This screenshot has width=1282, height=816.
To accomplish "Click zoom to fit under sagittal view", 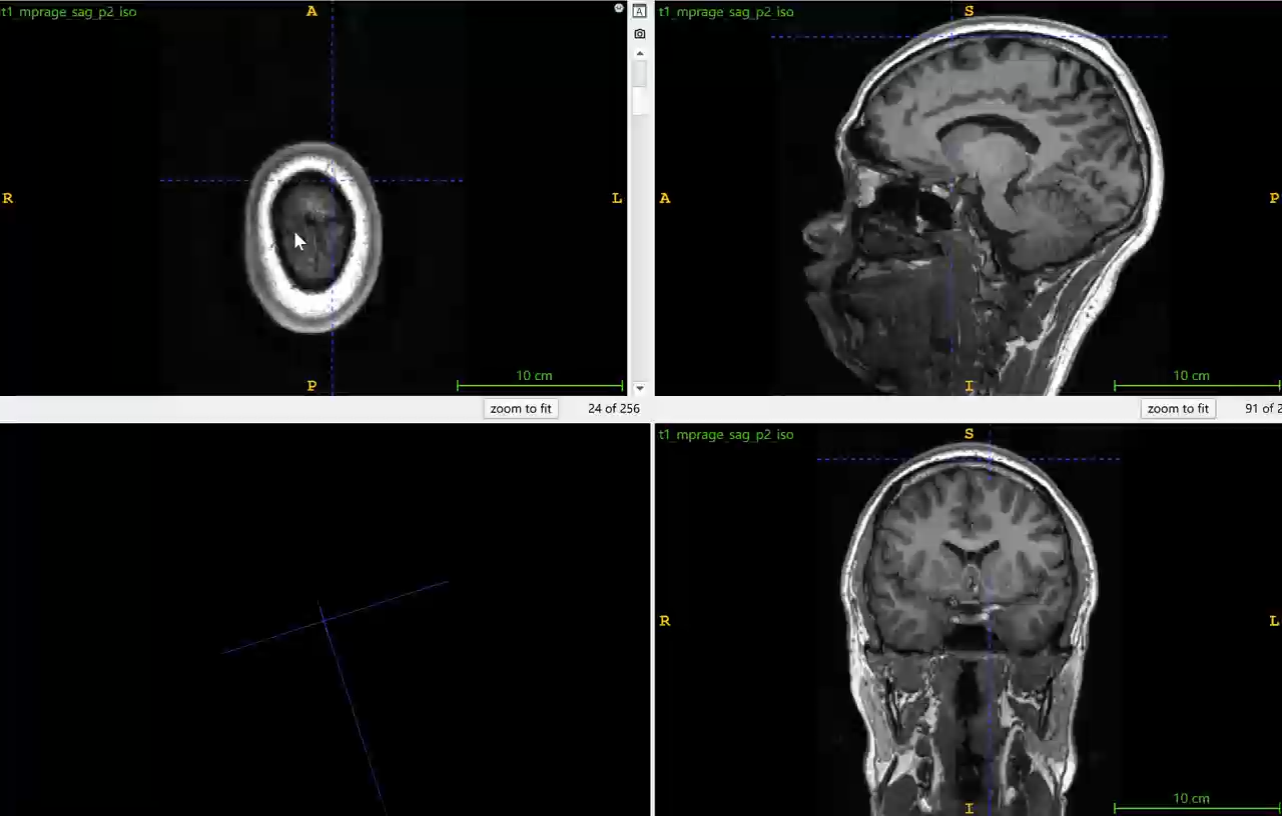I will click(1178, 408).
